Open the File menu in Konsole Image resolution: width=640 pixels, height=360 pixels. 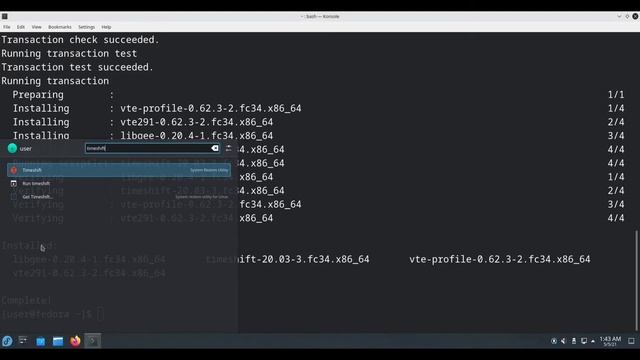pos(7,27)
